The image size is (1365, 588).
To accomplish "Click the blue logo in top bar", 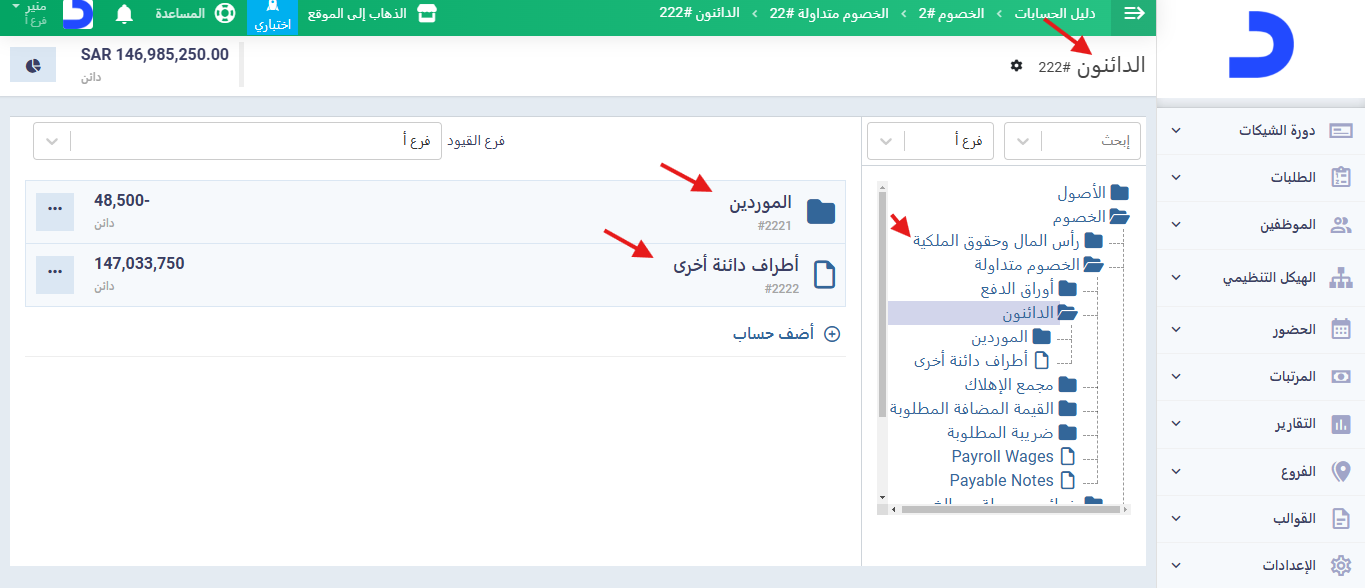I will coord(78,14).
